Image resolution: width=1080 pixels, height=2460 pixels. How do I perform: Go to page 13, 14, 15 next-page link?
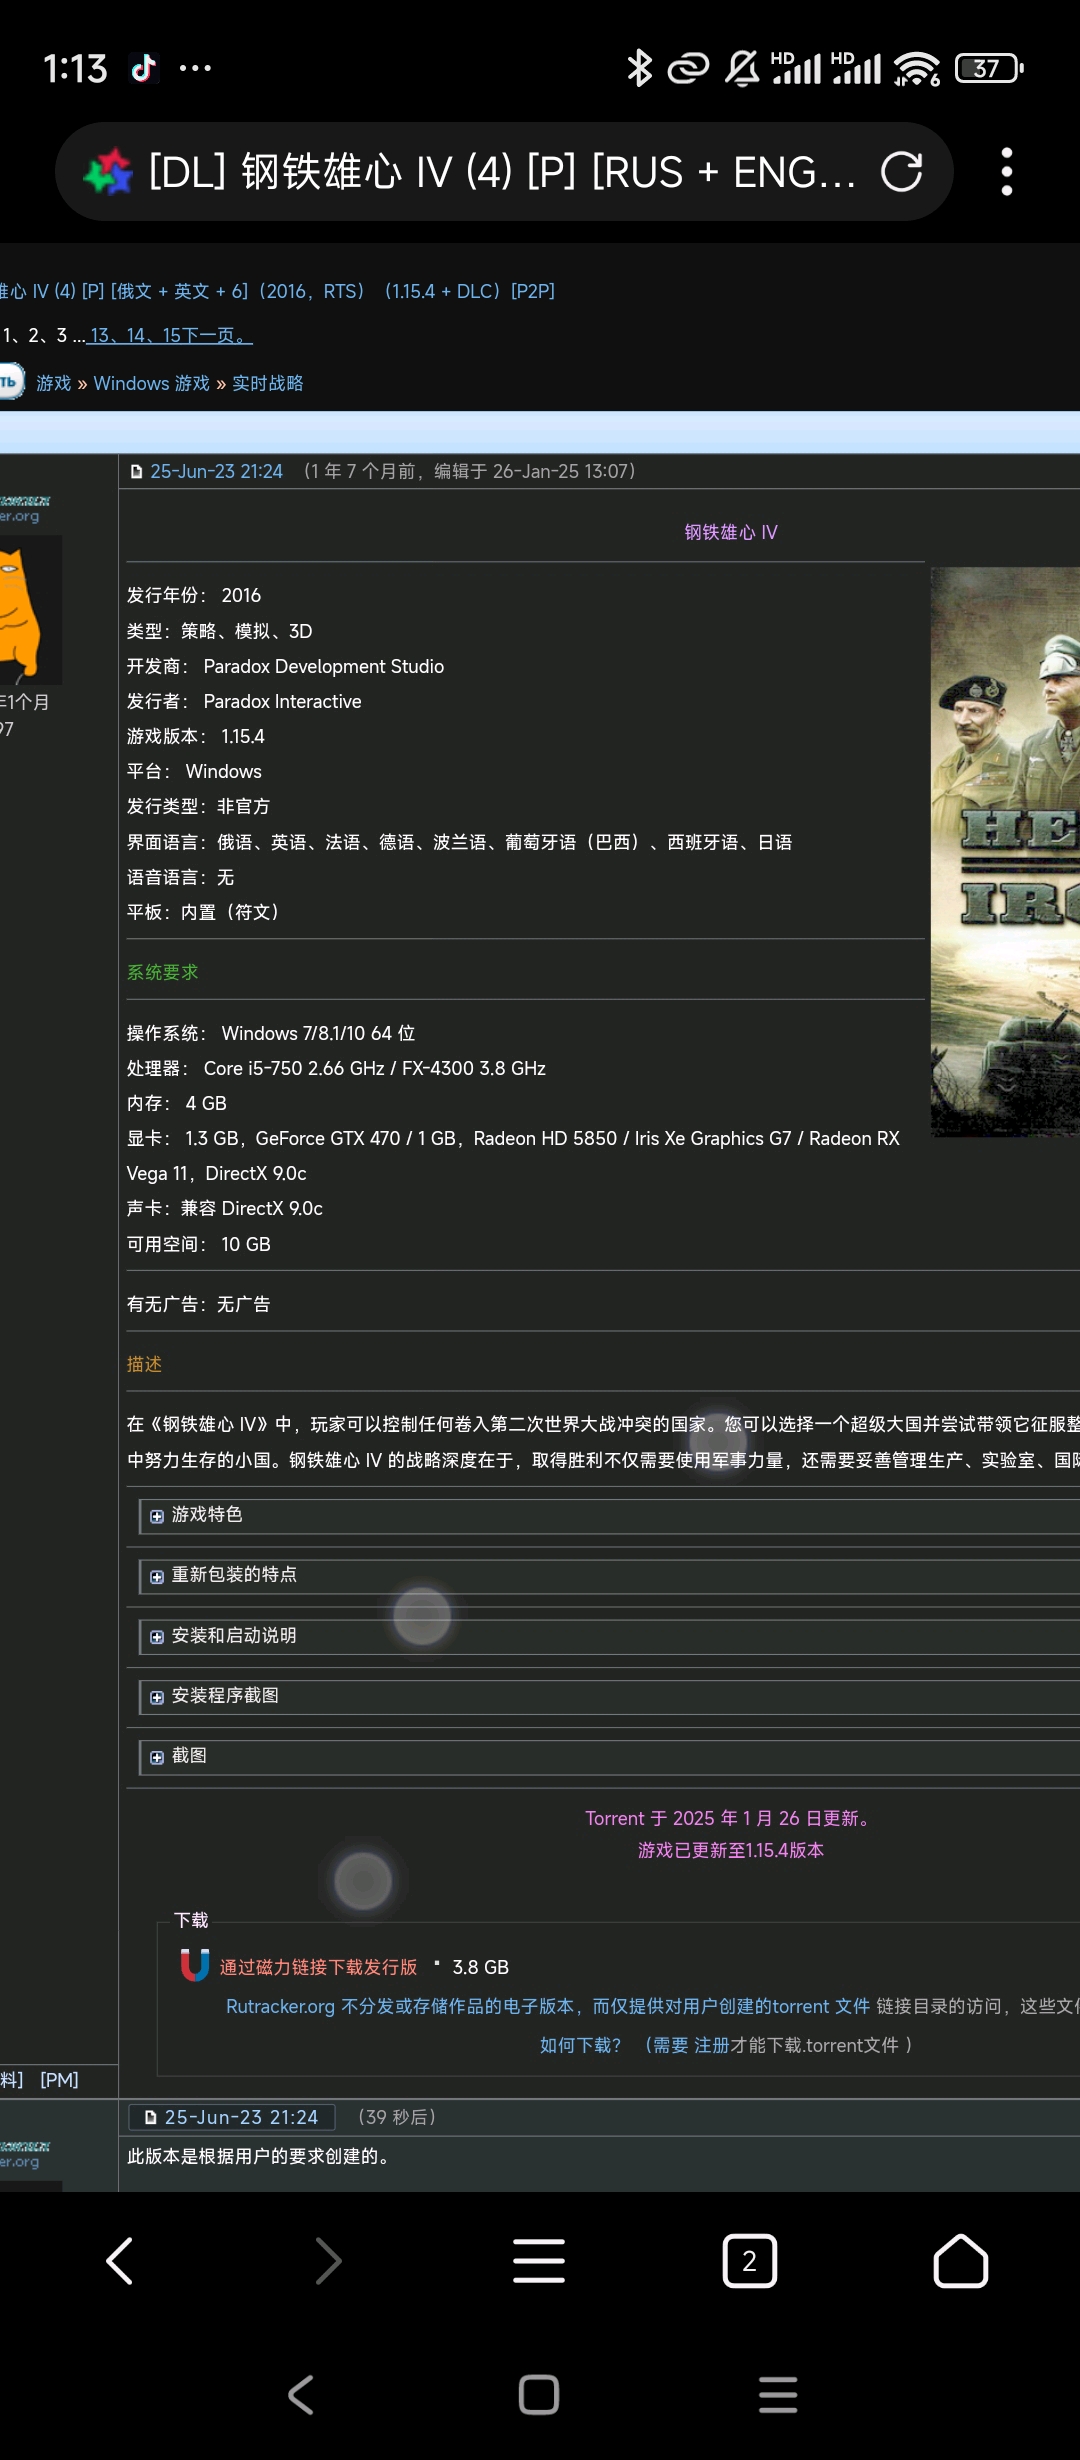(x=170, y=336)
